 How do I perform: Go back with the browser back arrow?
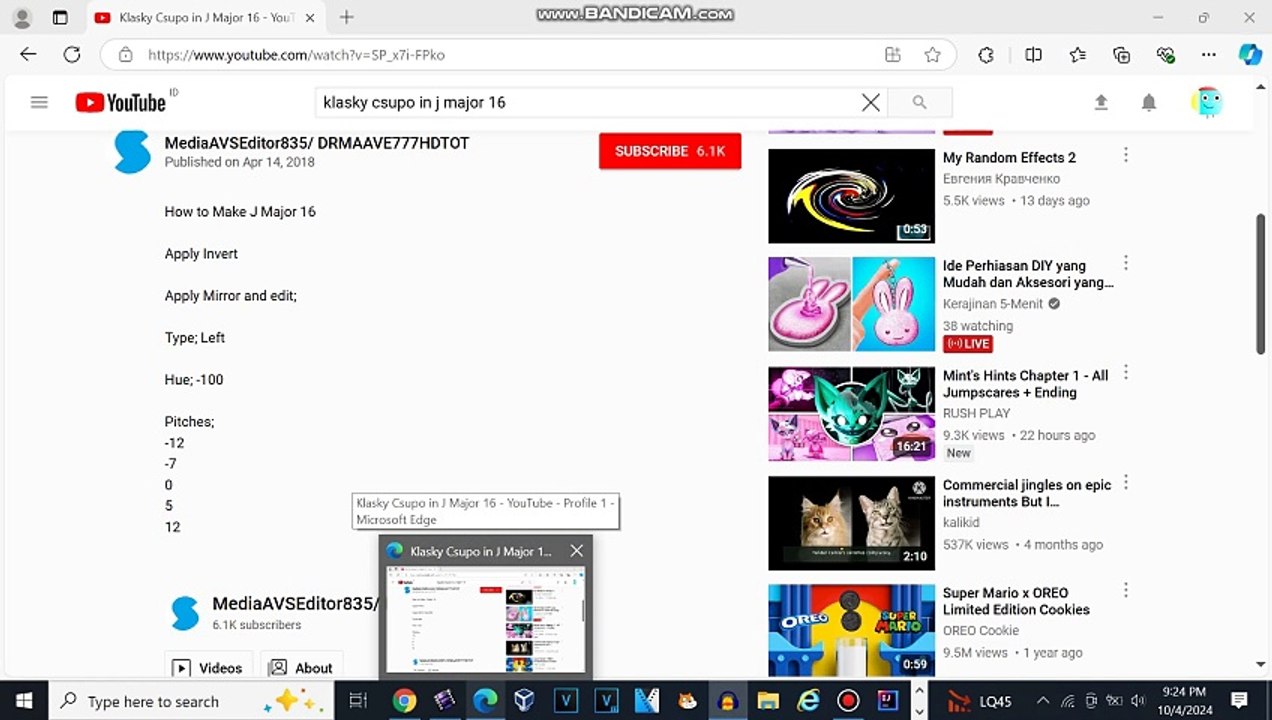point(28,55)
